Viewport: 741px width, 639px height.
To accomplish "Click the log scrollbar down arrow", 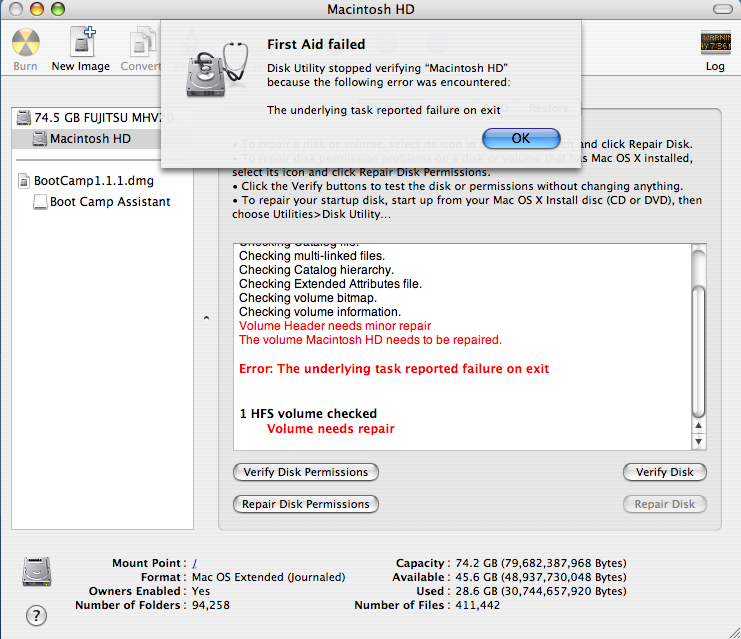I will point(698,442).
